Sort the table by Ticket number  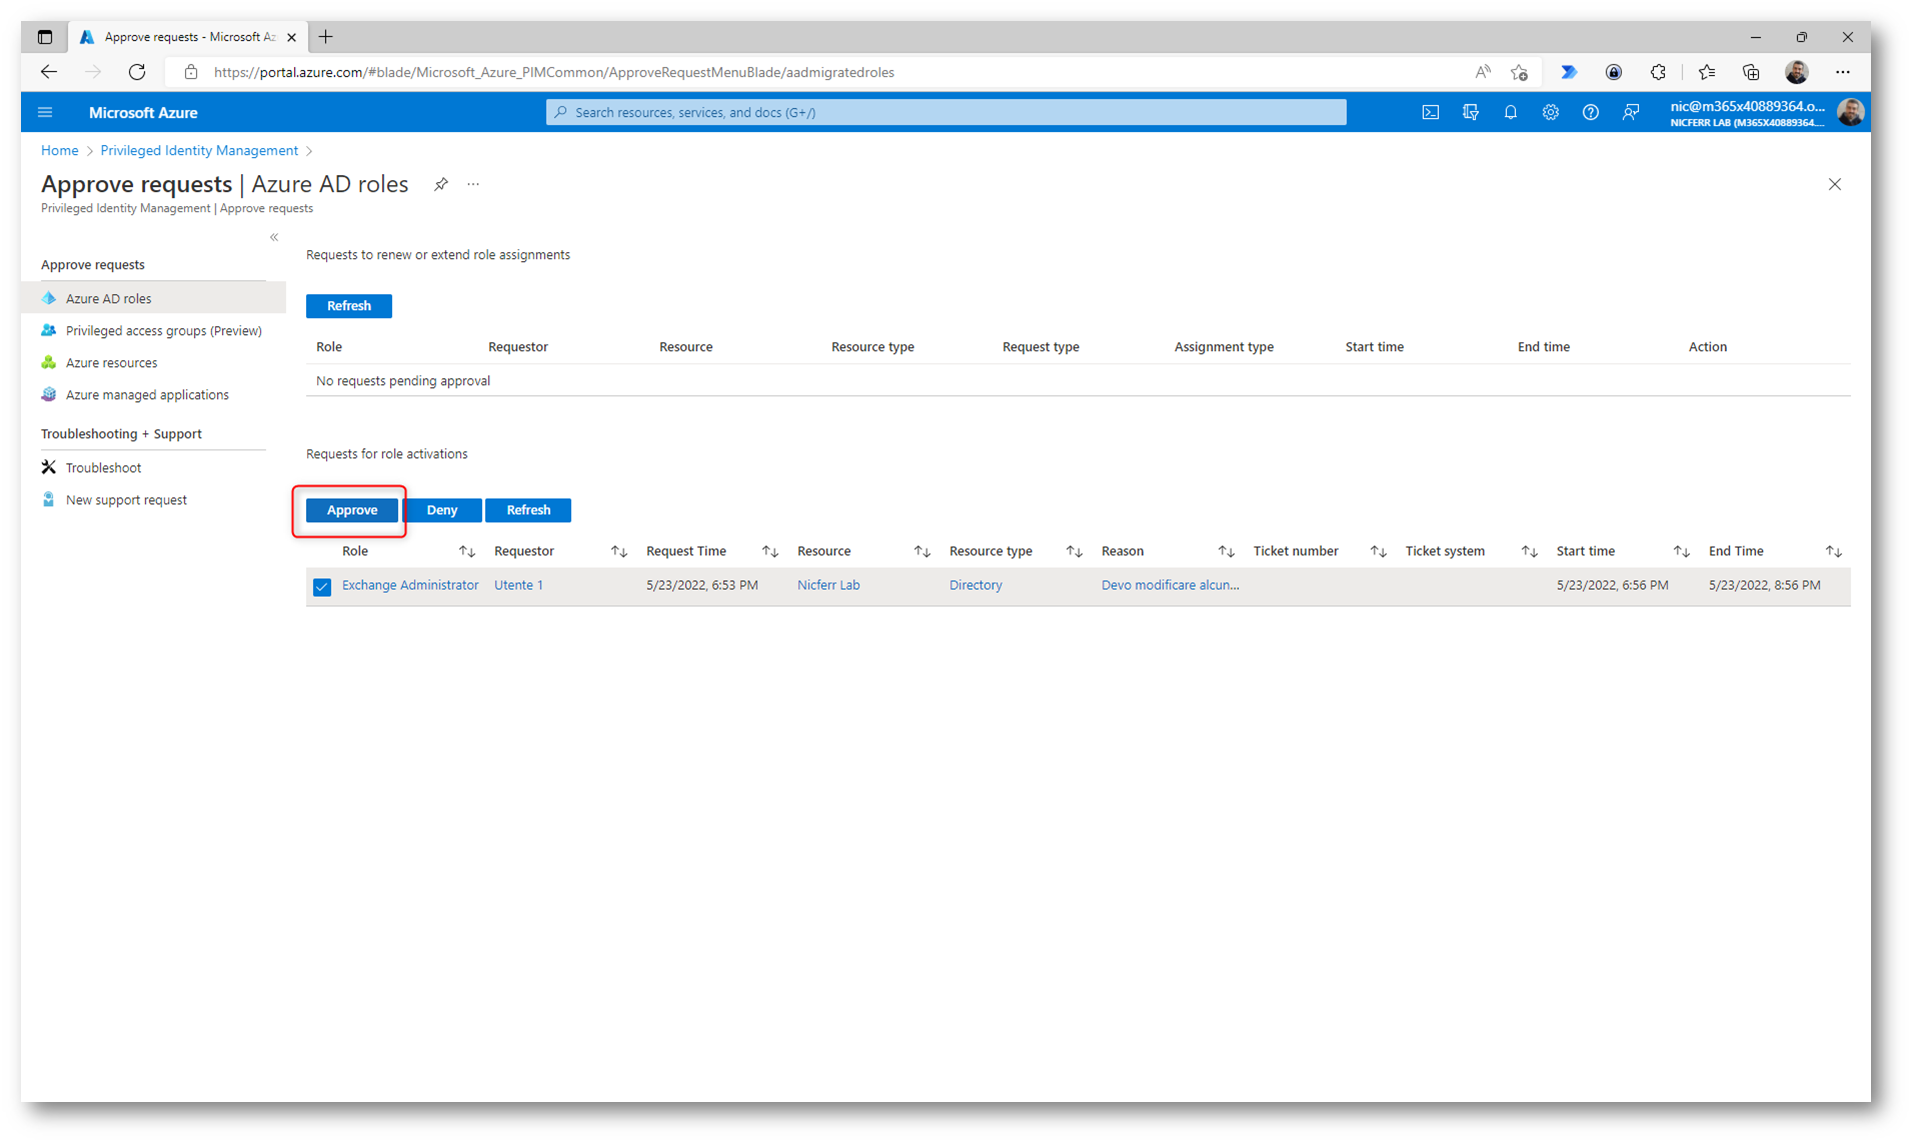point(1378,551)
